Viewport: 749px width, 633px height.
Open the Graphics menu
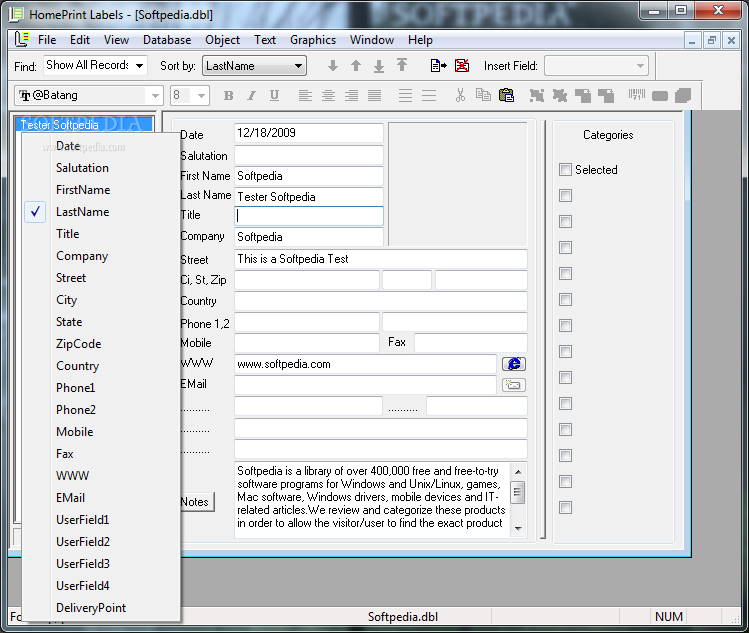click(x=313, y=40)
